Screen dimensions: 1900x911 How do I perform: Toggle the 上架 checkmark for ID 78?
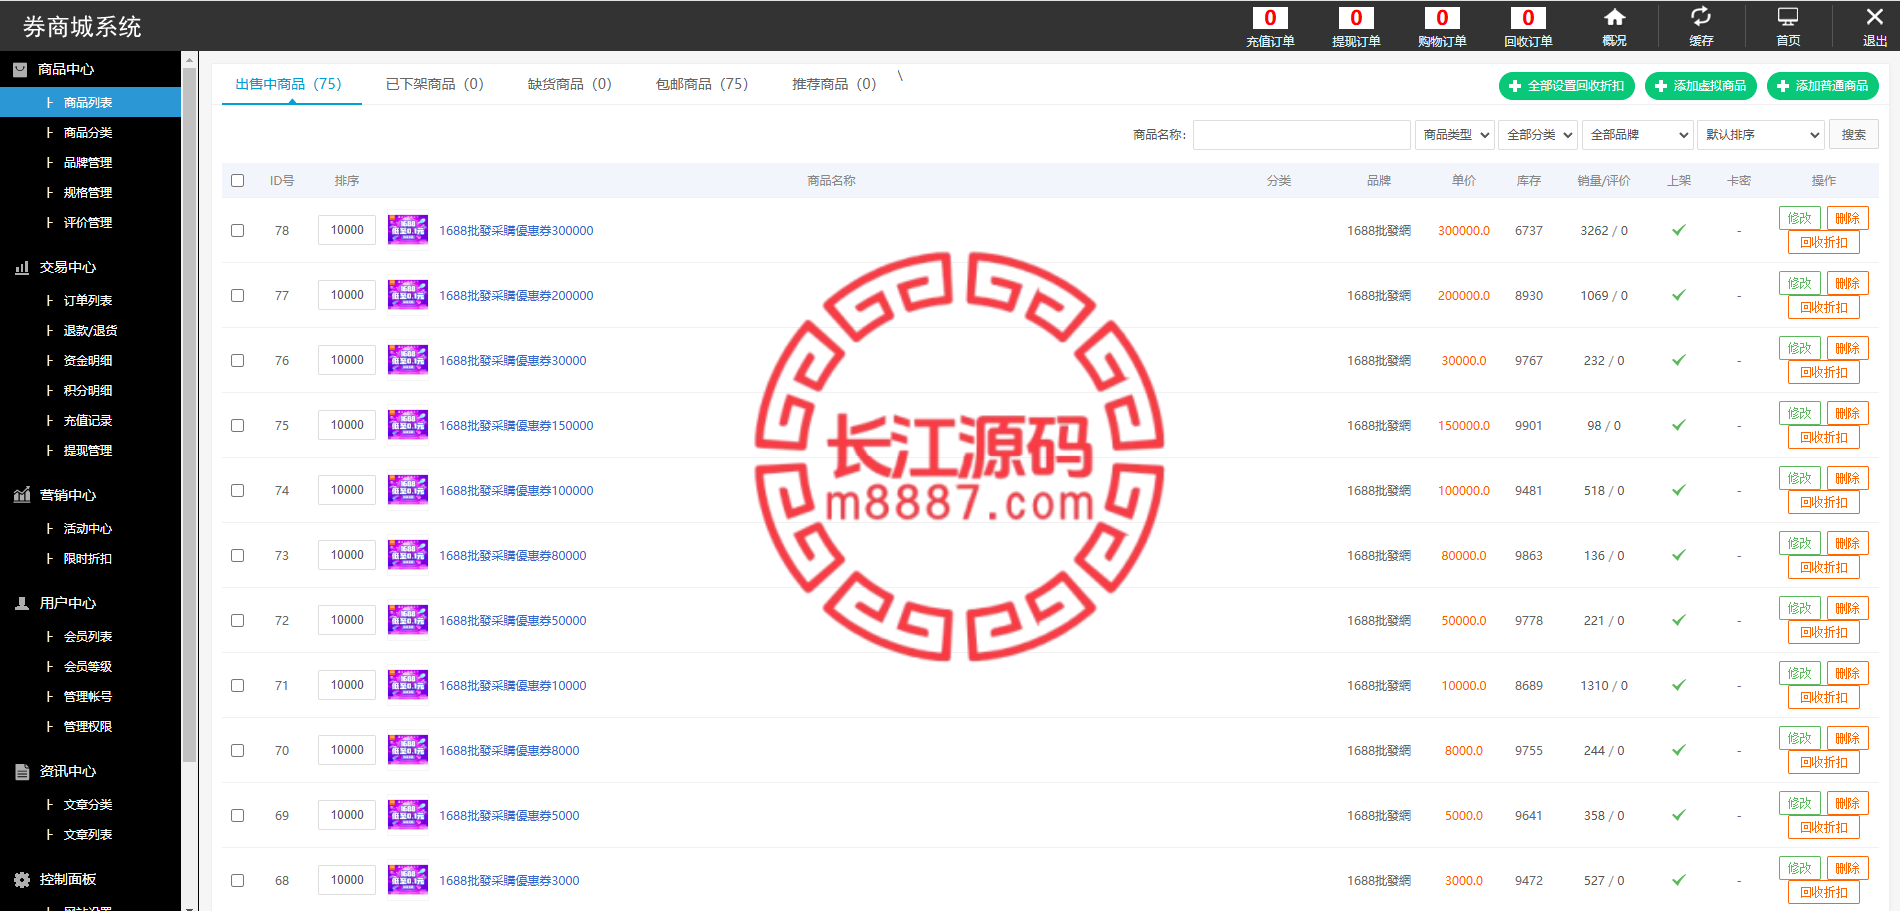tap(1679, 230)
